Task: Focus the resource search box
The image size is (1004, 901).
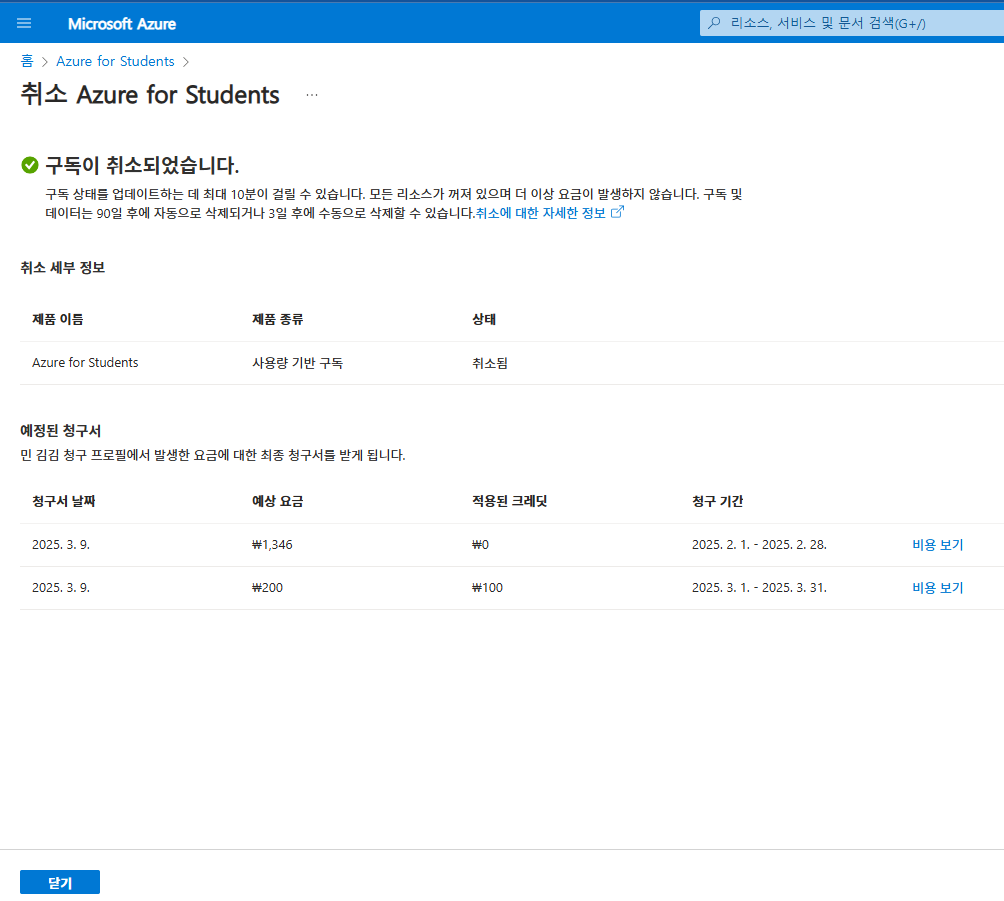Action: [x=852, y=24]
